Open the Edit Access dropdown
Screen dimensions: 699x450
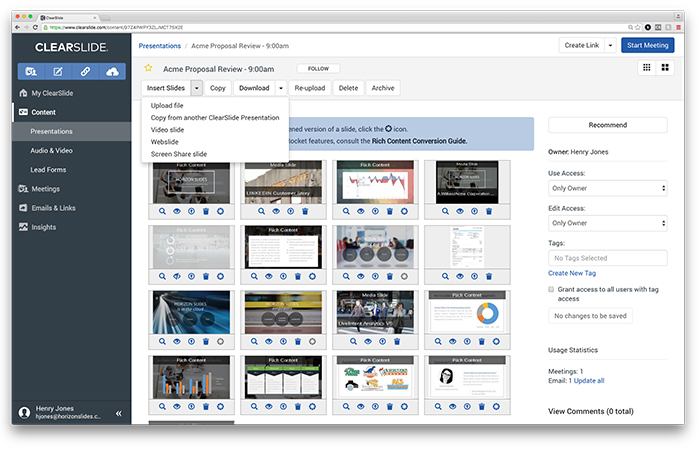click(x=608, y=223)
